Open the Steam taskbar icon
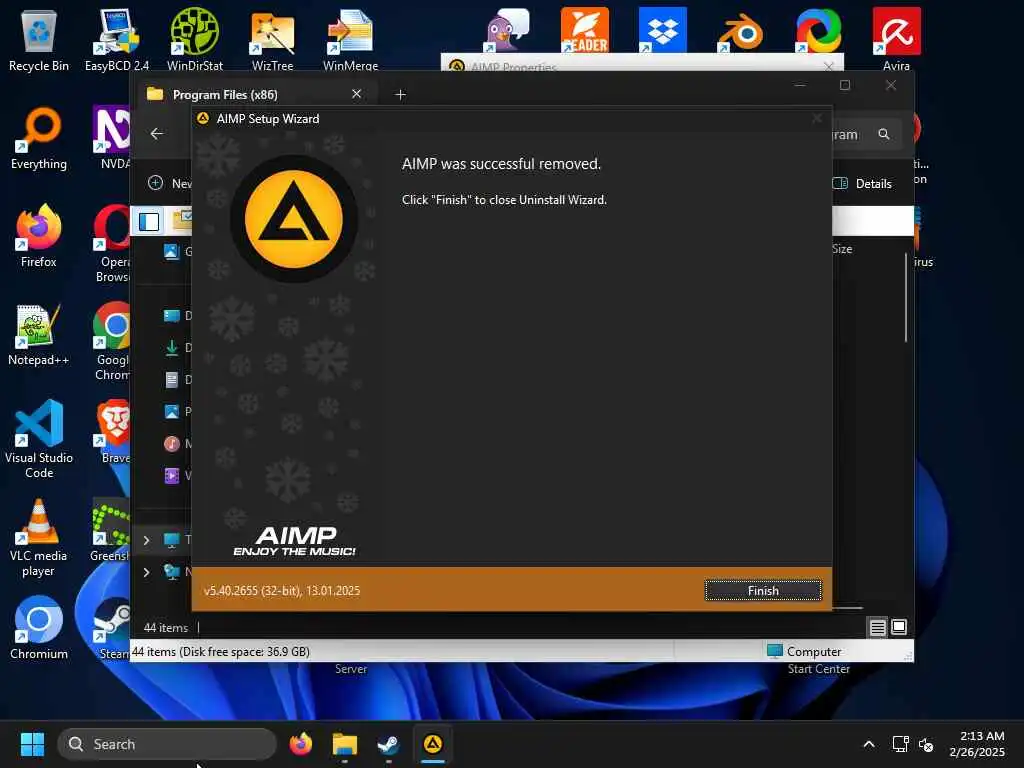Screen dimensions: 1024x768 (389, 744)
